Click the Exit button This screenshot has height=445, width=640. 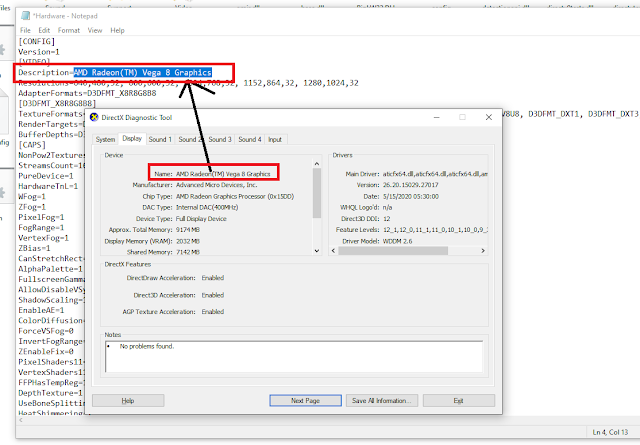tap(459, 400)
